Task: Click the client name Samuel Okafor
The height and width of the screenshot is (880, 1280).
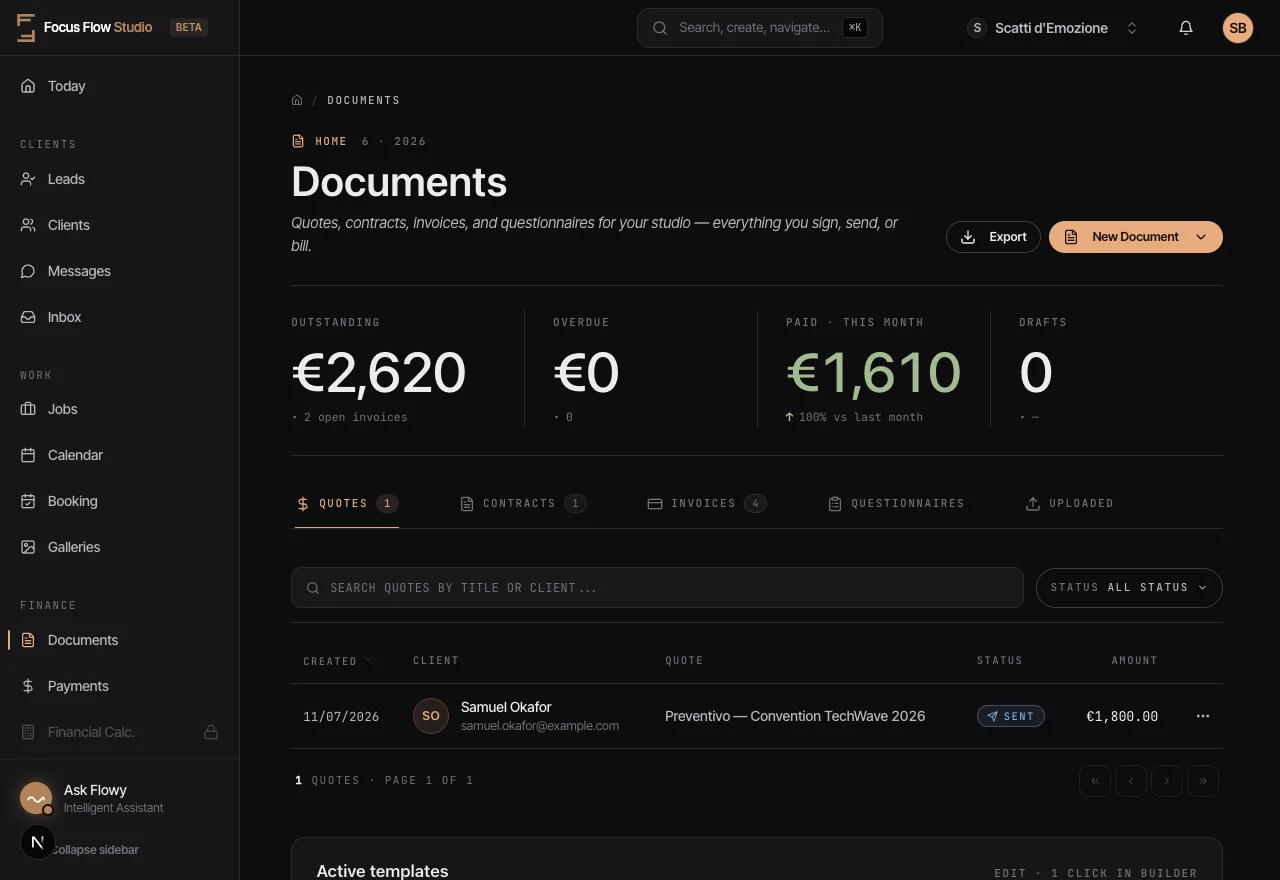Action: pos(506,707)
